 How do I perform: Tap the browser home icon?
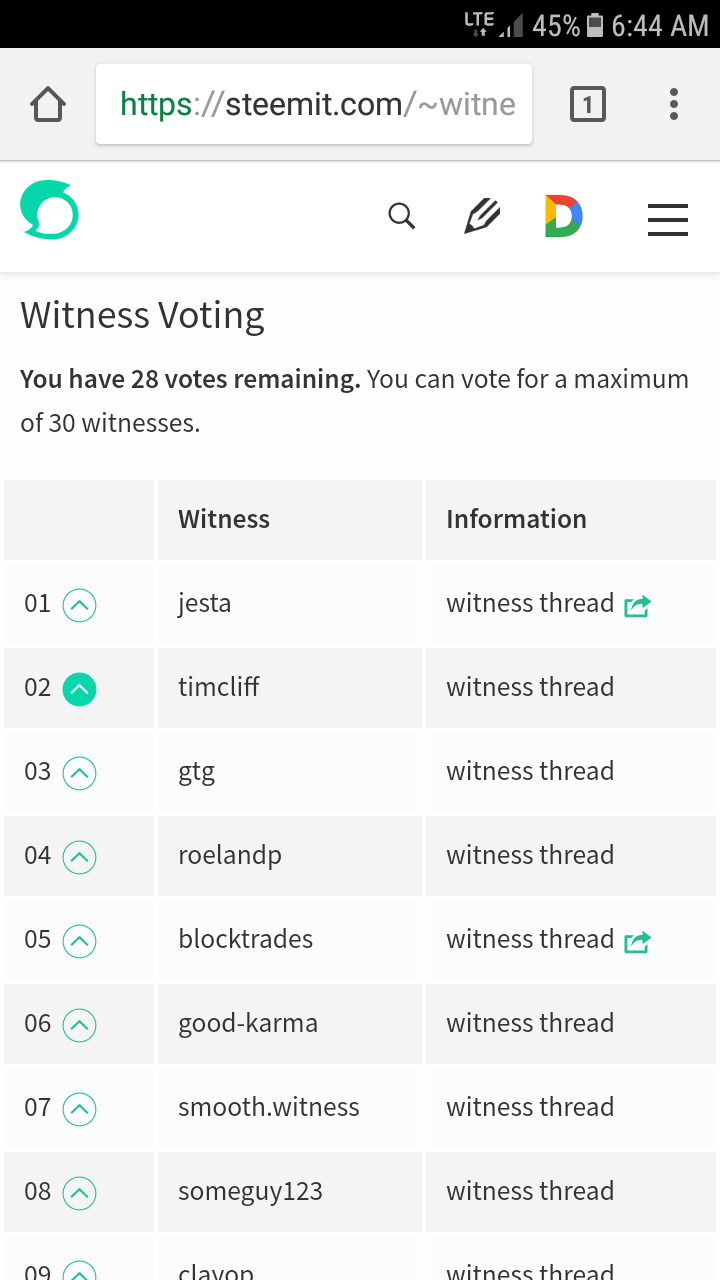[x=48, y=104]
